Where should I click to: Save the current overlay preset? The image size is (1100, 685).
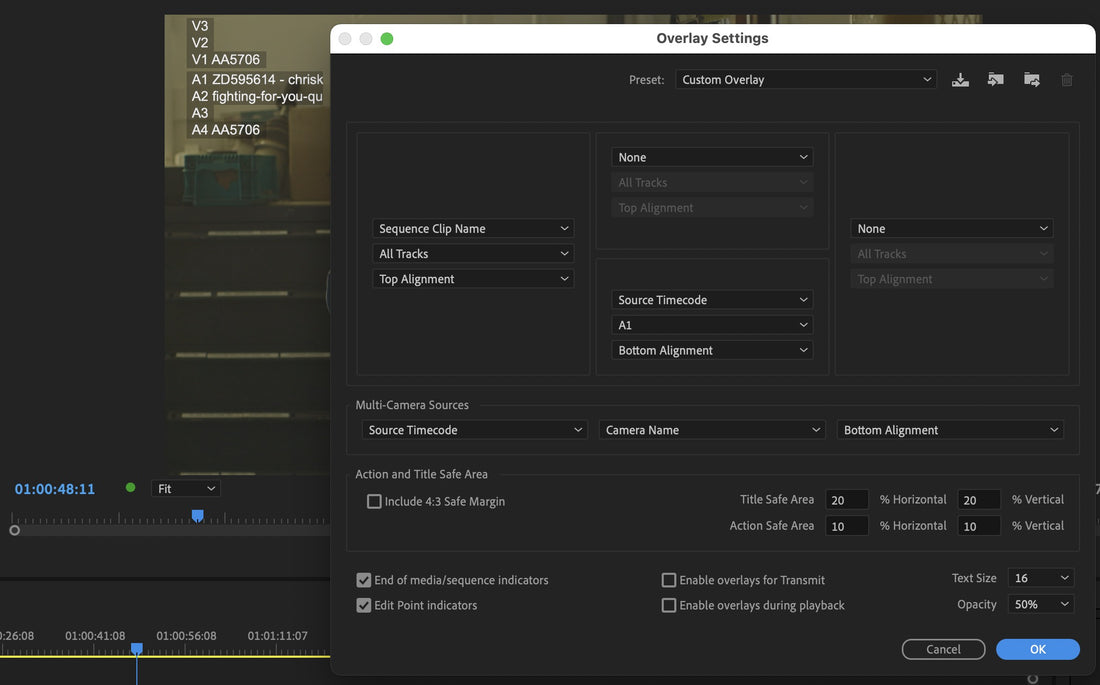[x=960, y=79]
